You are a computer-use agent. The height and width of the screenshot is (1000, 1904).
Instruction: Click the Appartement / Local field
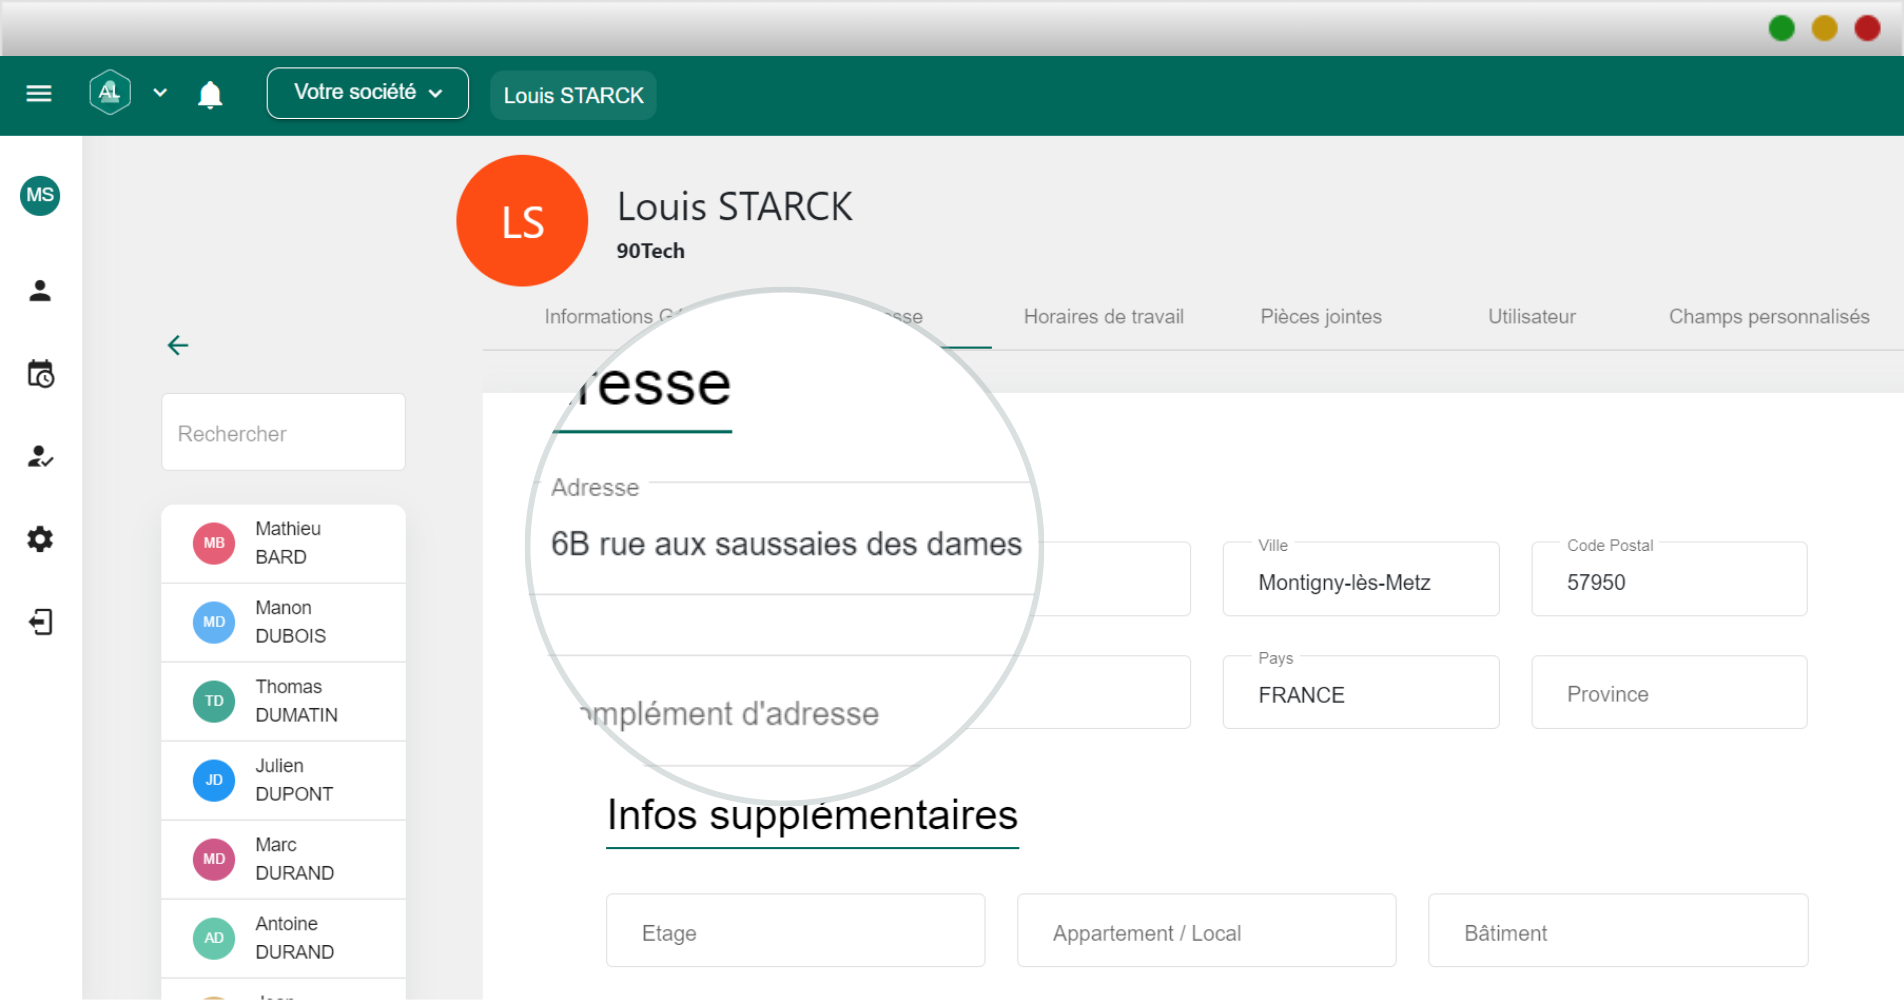tap(1206, 931)
